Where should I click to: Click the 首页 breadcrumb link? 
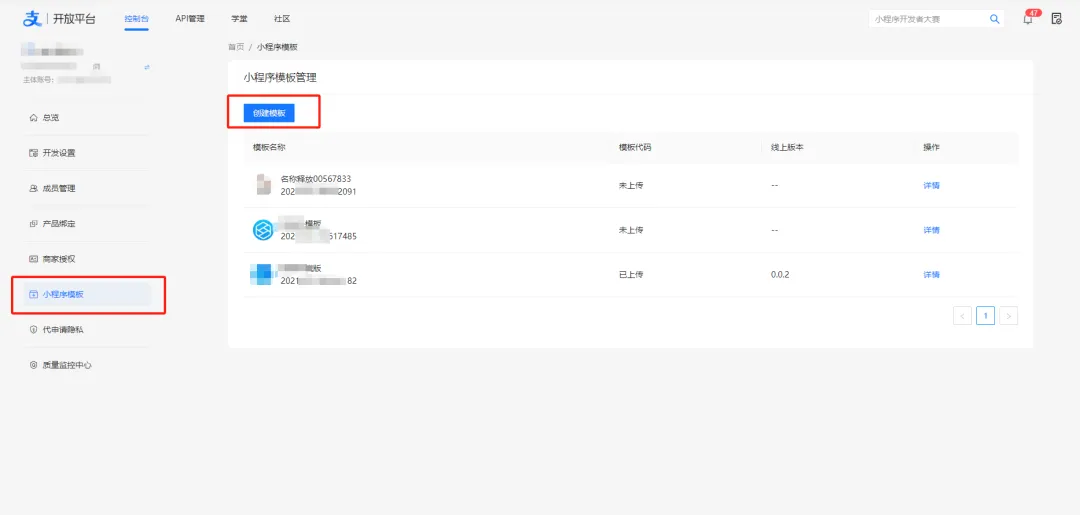pos(236,47)
